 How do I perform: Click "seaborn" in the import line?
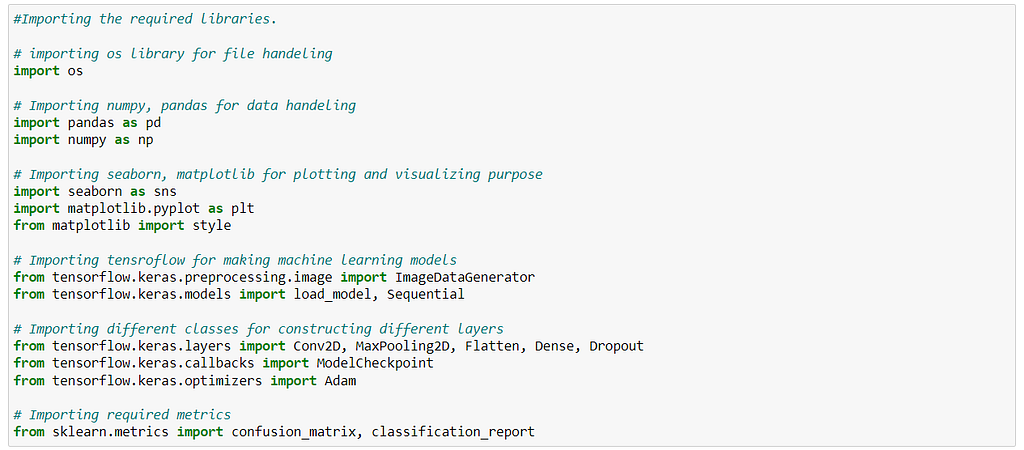(x=91, y=192)
